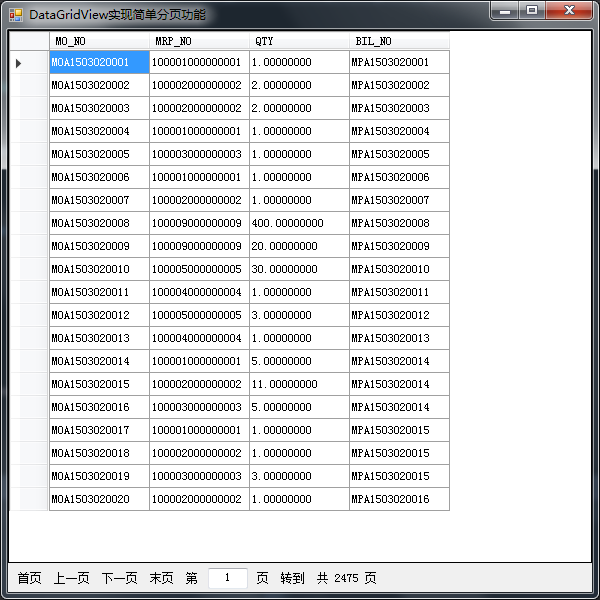Close the DataGridView window

[x=569, y=10]
